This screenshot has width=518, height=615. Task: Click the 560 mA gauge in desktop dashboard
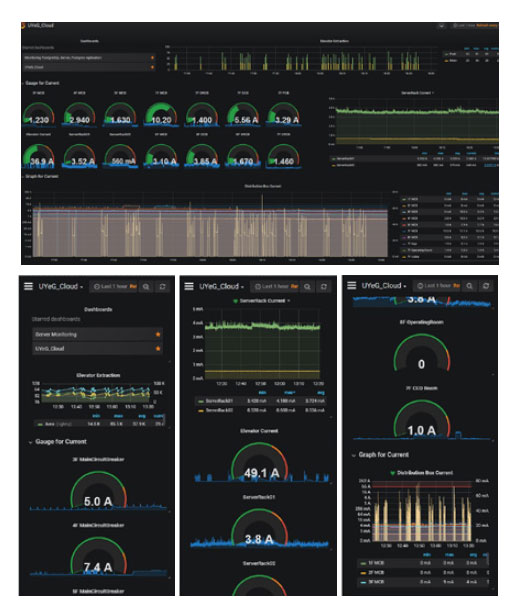(120, 155)
